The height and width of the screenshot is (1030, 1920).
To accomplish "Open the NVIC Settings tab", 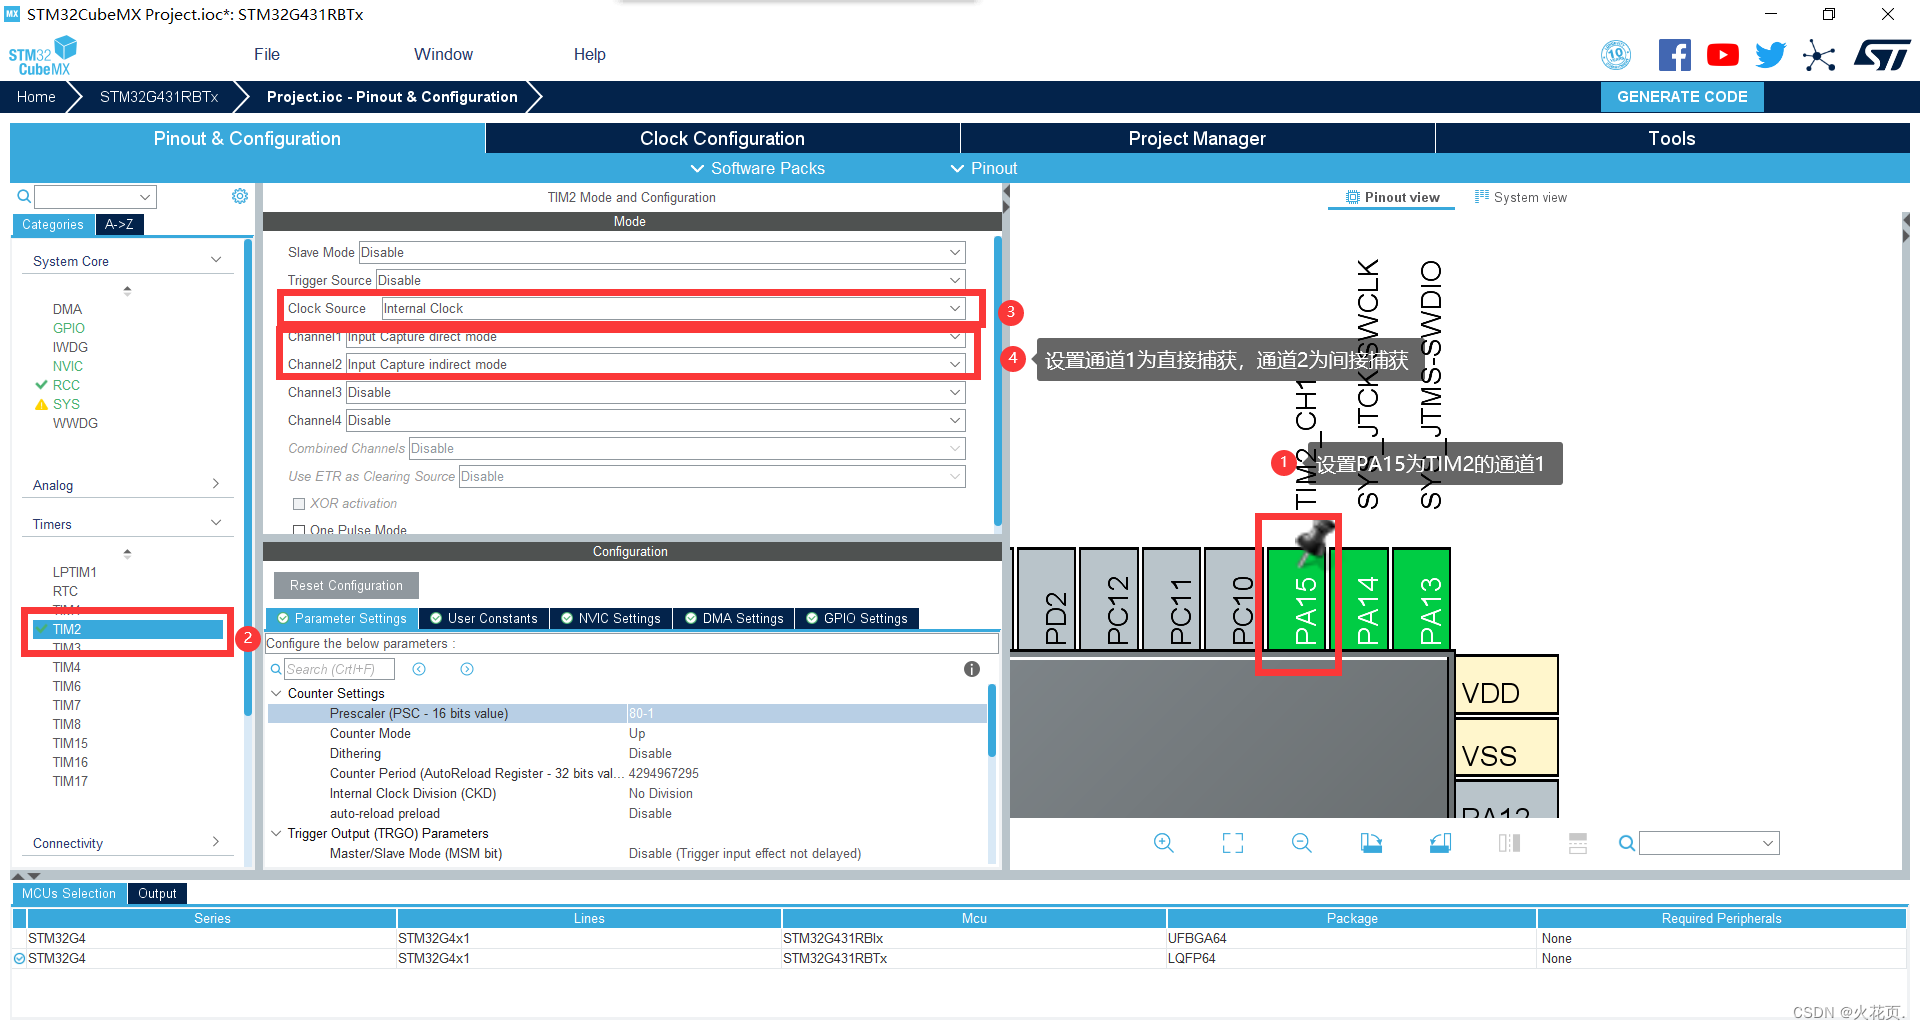I will coord(611,618).
